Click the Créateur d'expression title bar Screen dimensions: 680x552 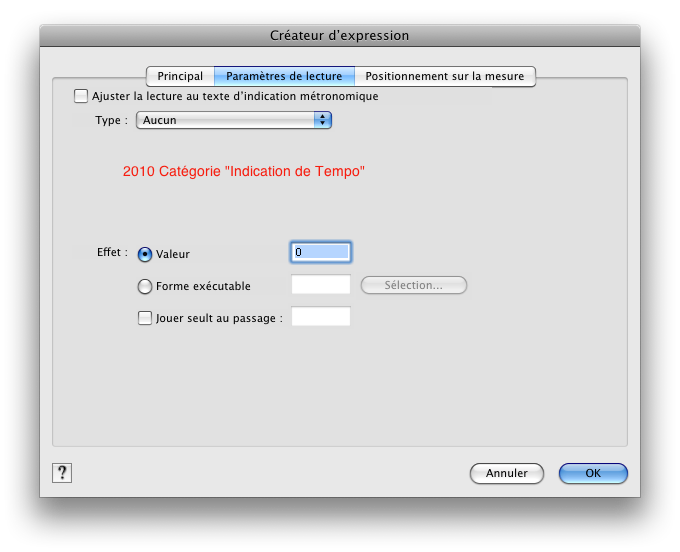(340, 35)
